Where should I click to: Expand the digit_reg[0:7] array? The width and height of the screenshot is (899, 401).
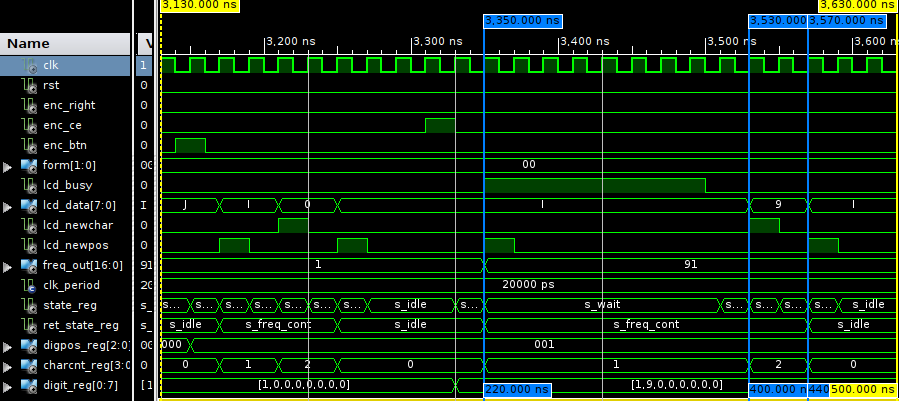tap(9, 385)
